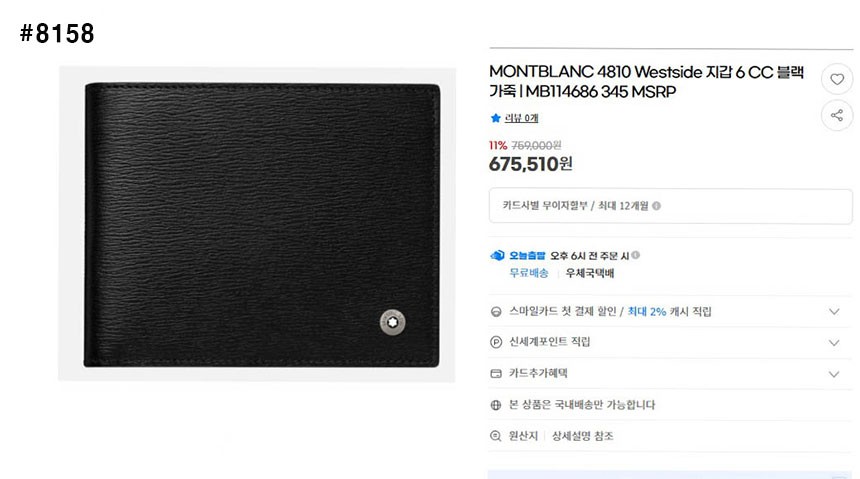Viewport: 860px width, 479px height.
Task: Click the 카드사별 무이자할부 box
Action: [670, 206]
